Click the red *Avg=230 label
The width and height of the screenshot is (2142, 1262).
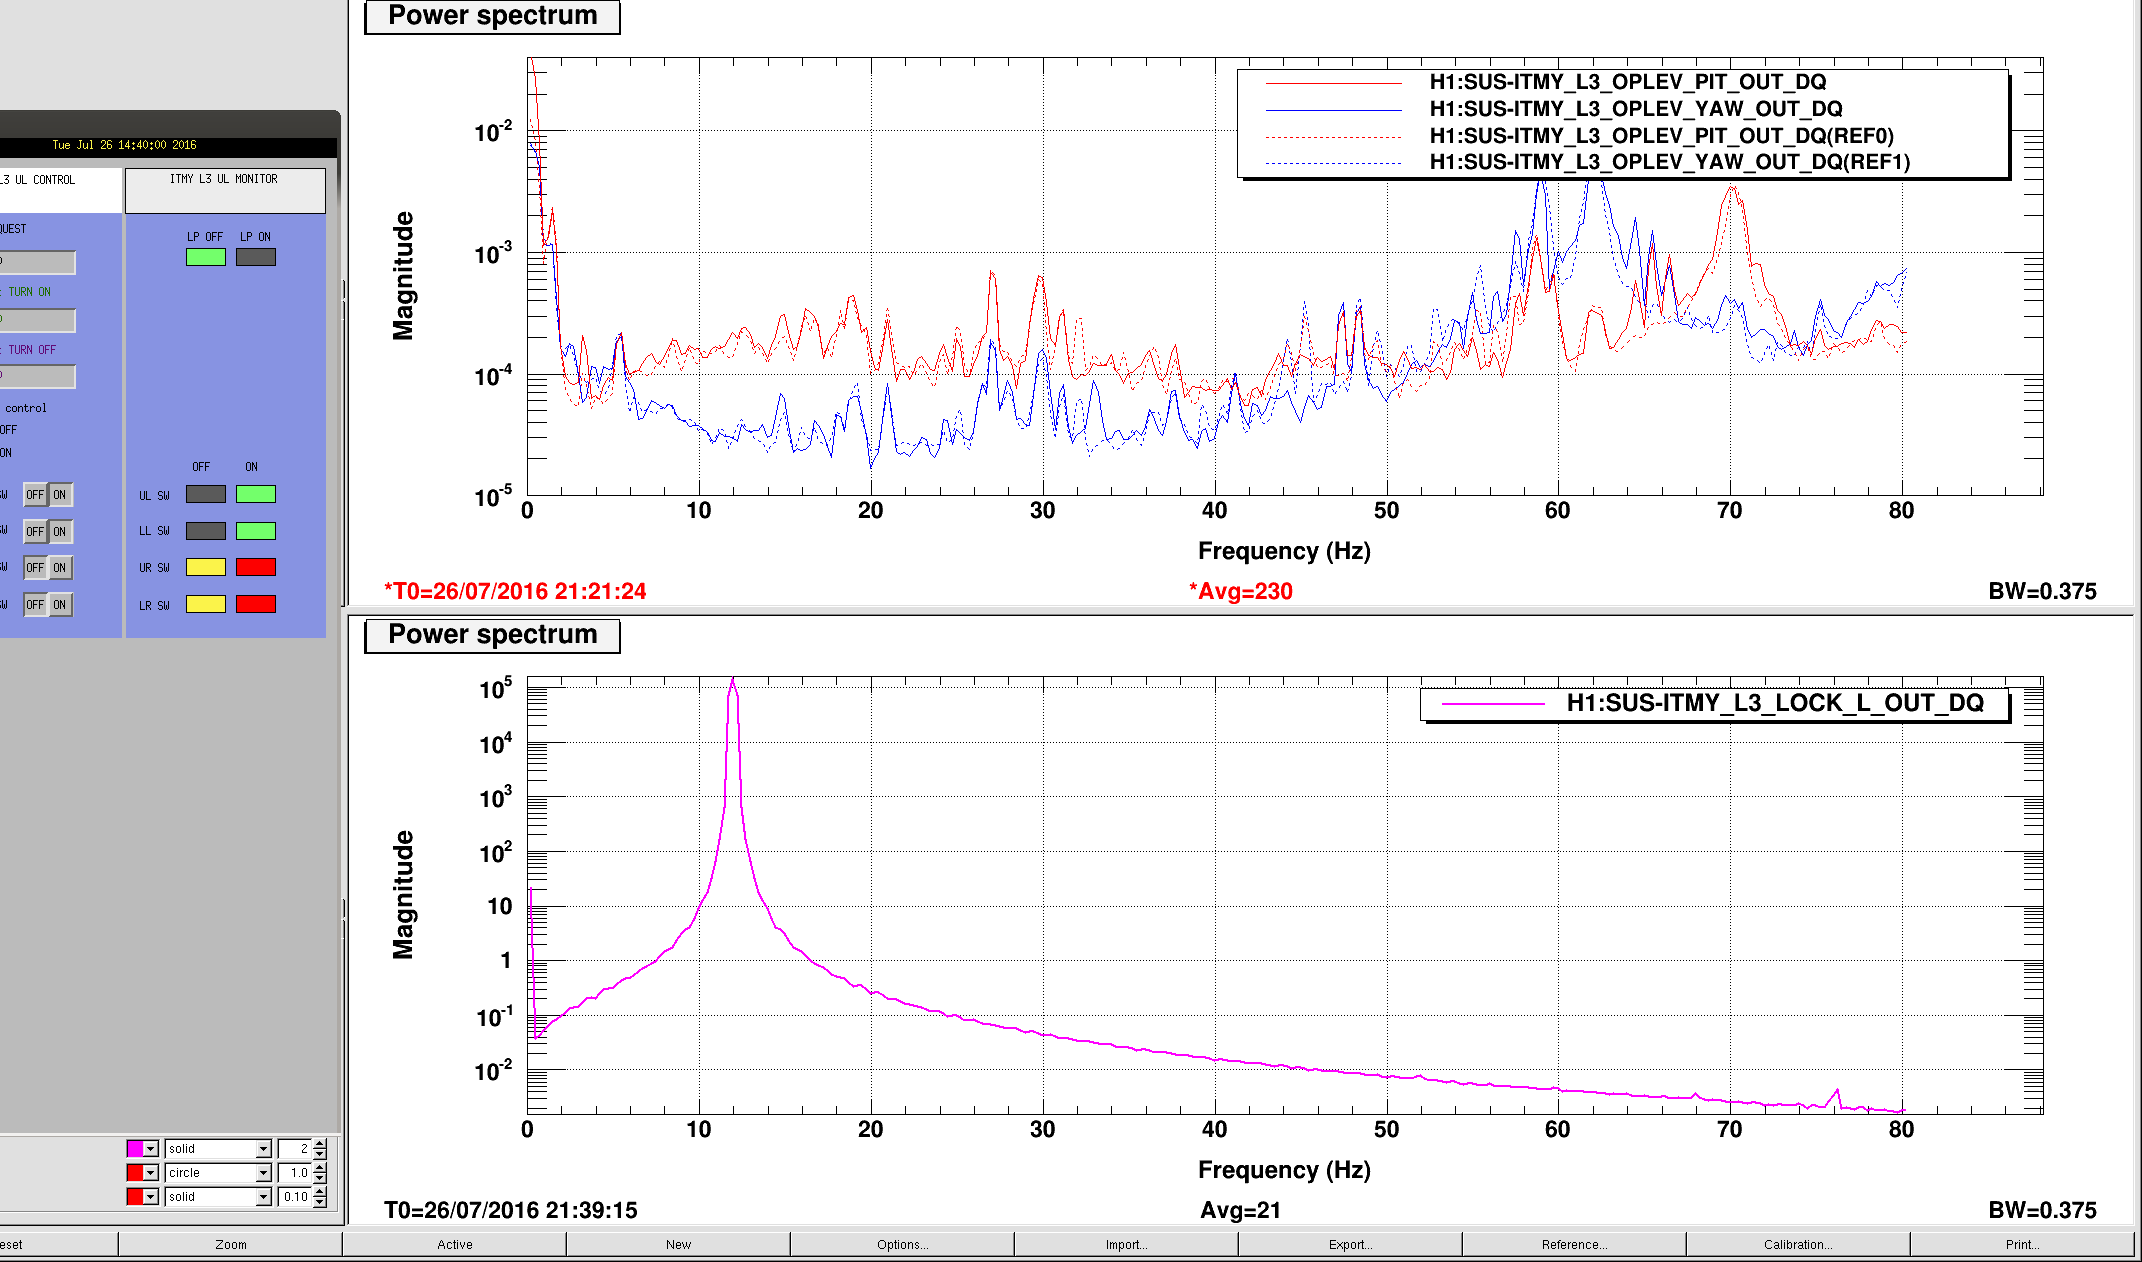[x=1240, y=591]
